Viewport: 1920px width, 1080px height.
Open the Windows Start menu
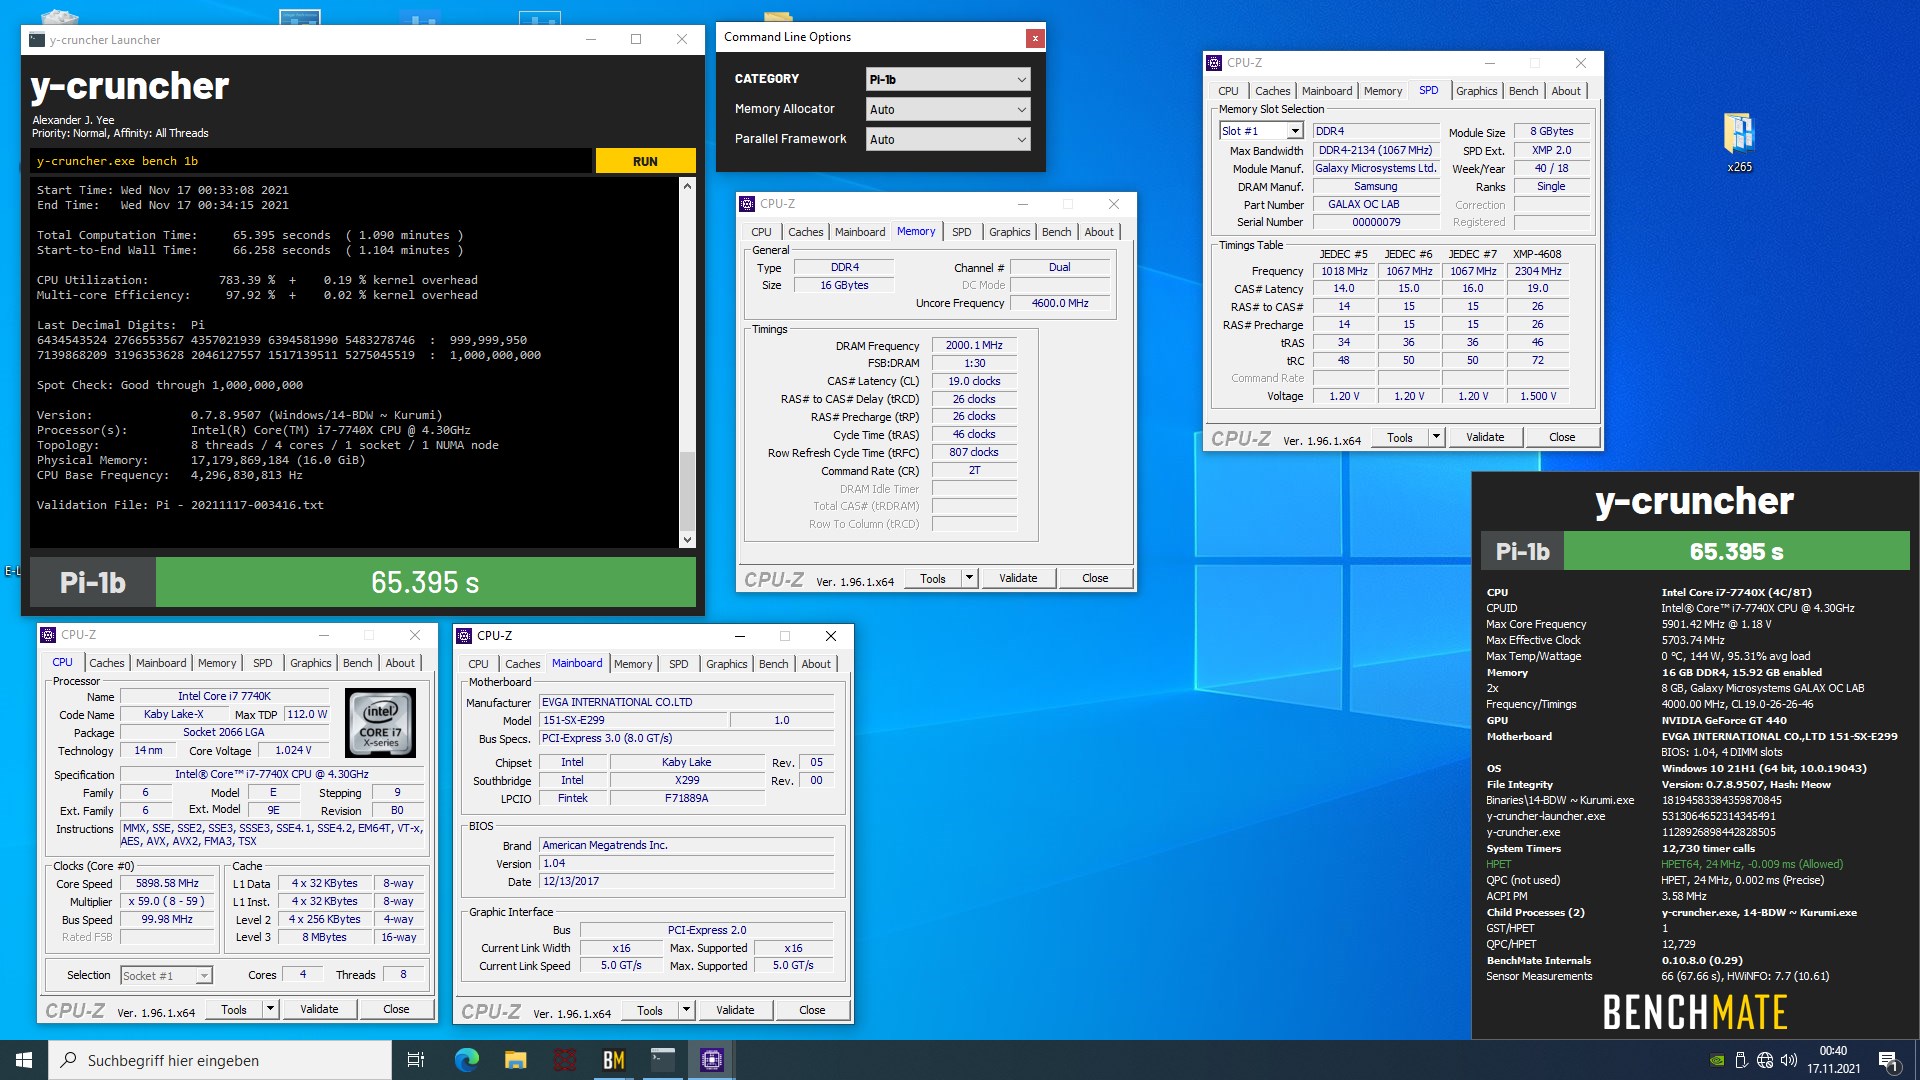24,1060
